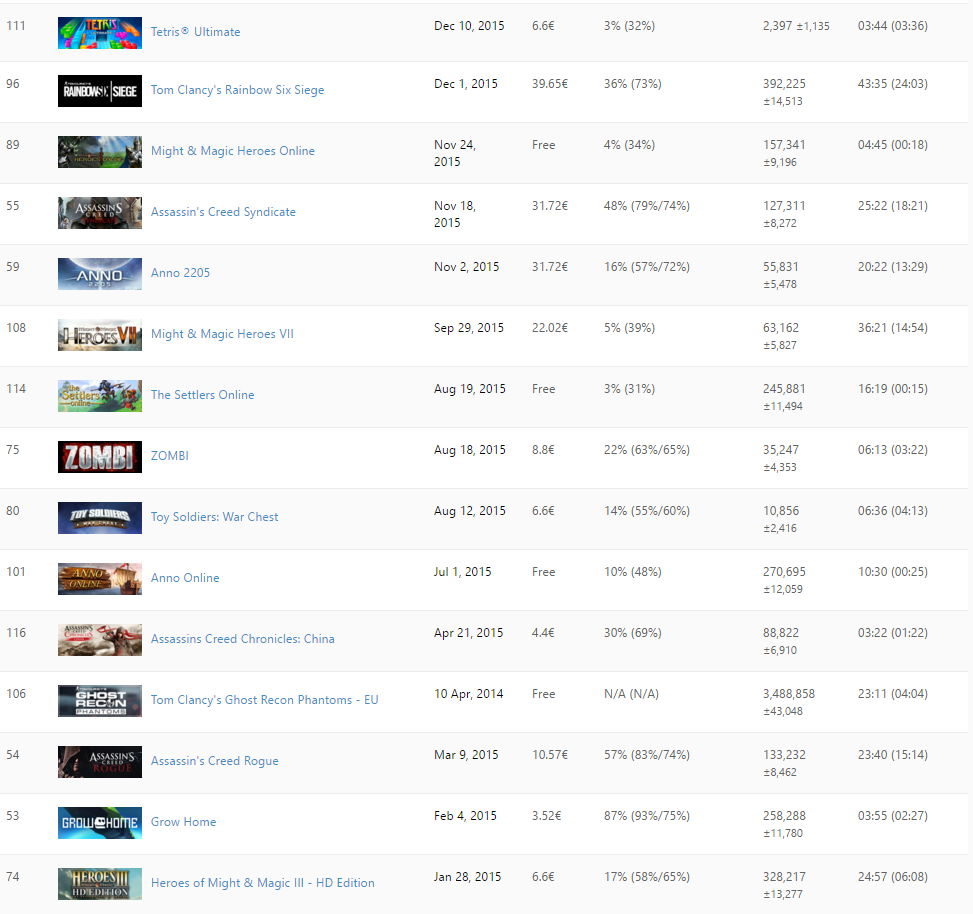Open the Tetris® Ultimate link

pyautogui.click(x=195, y=32)
